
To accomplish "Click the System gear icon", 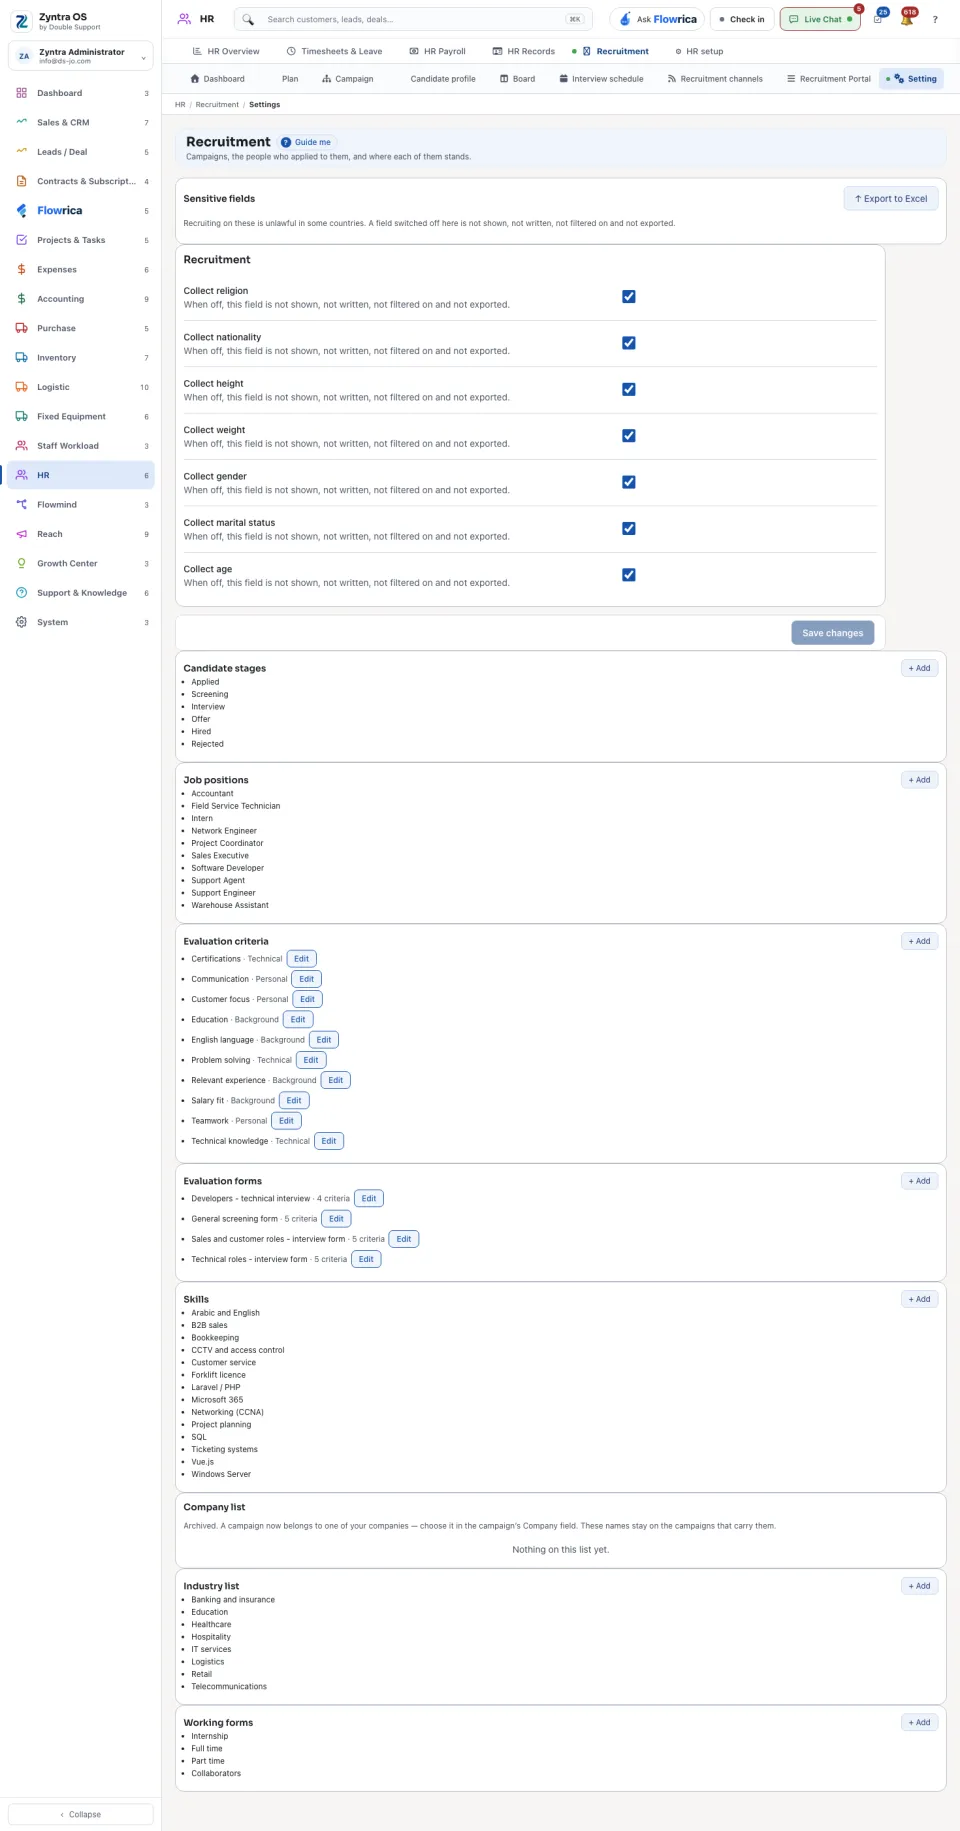I will (x=21, y=622).
